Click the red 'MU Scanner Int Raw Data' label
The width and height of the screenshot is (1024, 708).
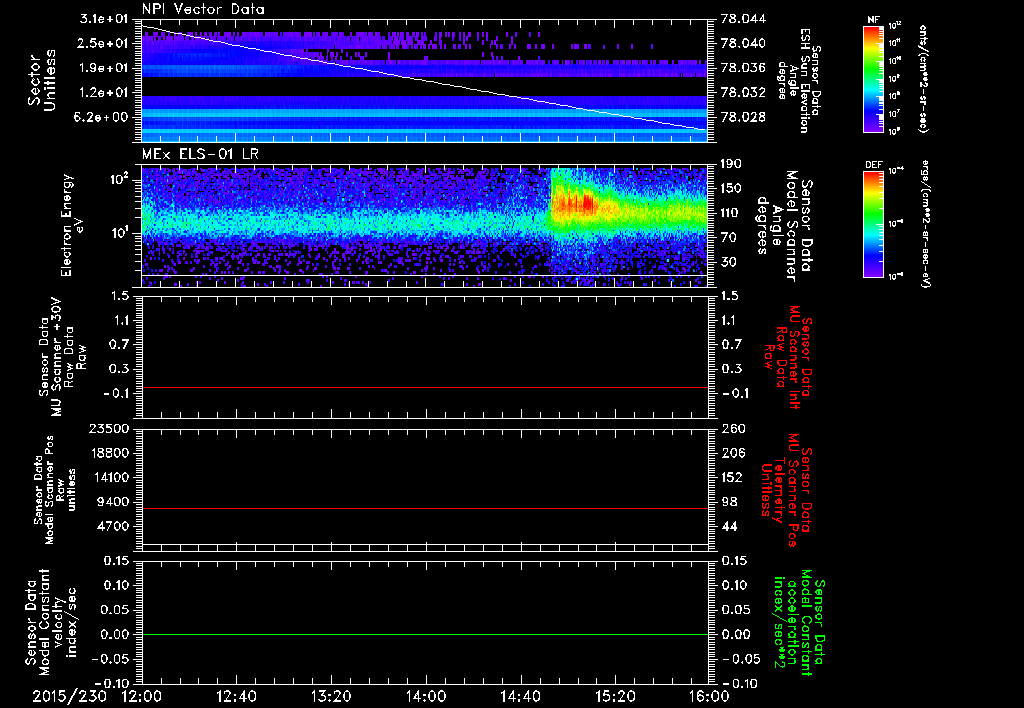tap(787, 357)
